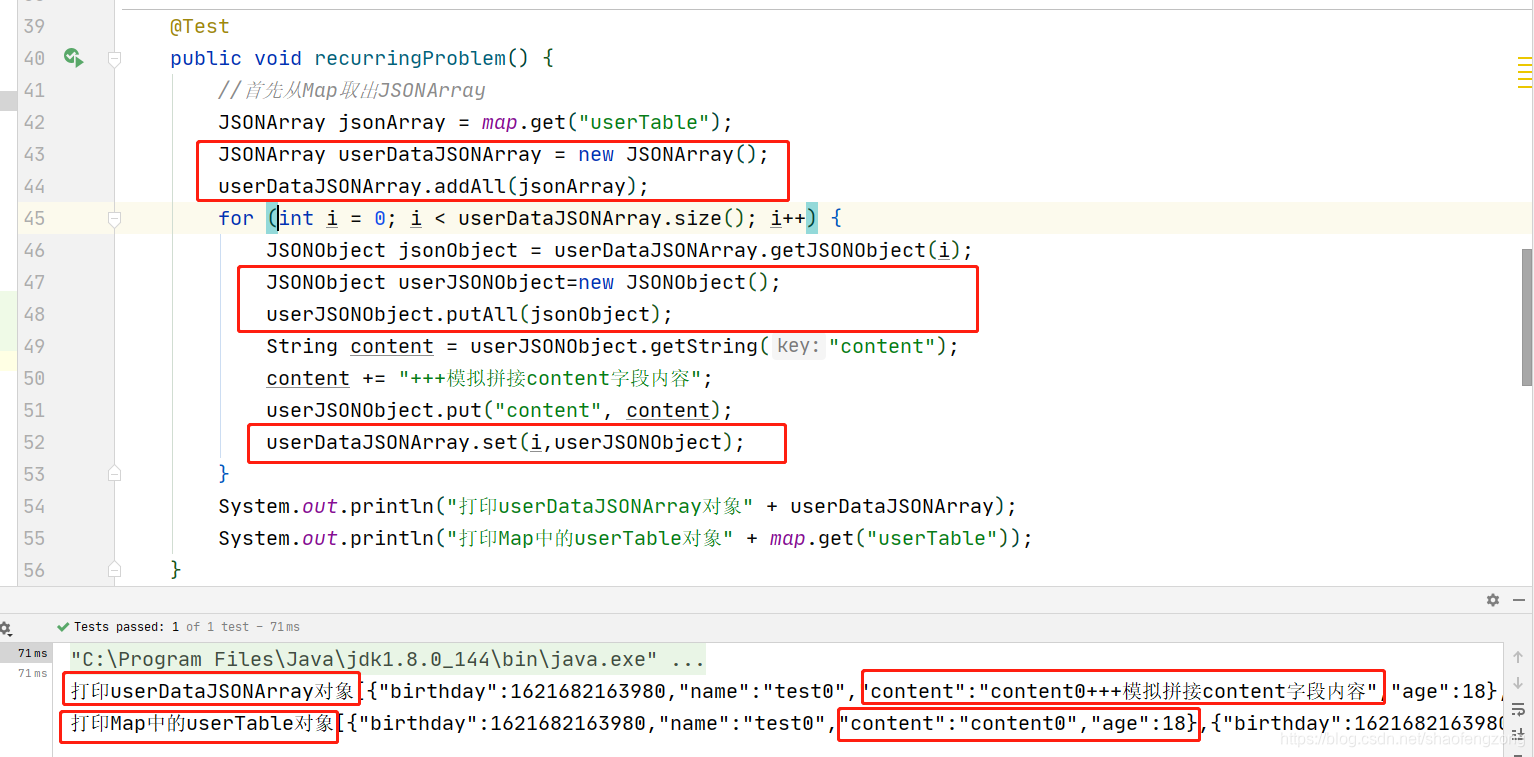Run the recurringProblem test via gutter icon
The width and height of the screenshot is (1534, 757).
[x=72, y=57]
